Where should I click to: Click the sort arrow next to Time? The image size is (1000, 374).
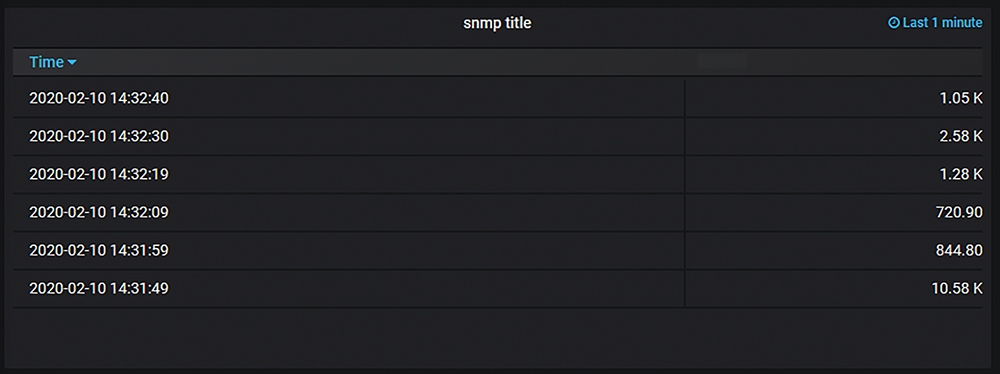tap(72, 63)
